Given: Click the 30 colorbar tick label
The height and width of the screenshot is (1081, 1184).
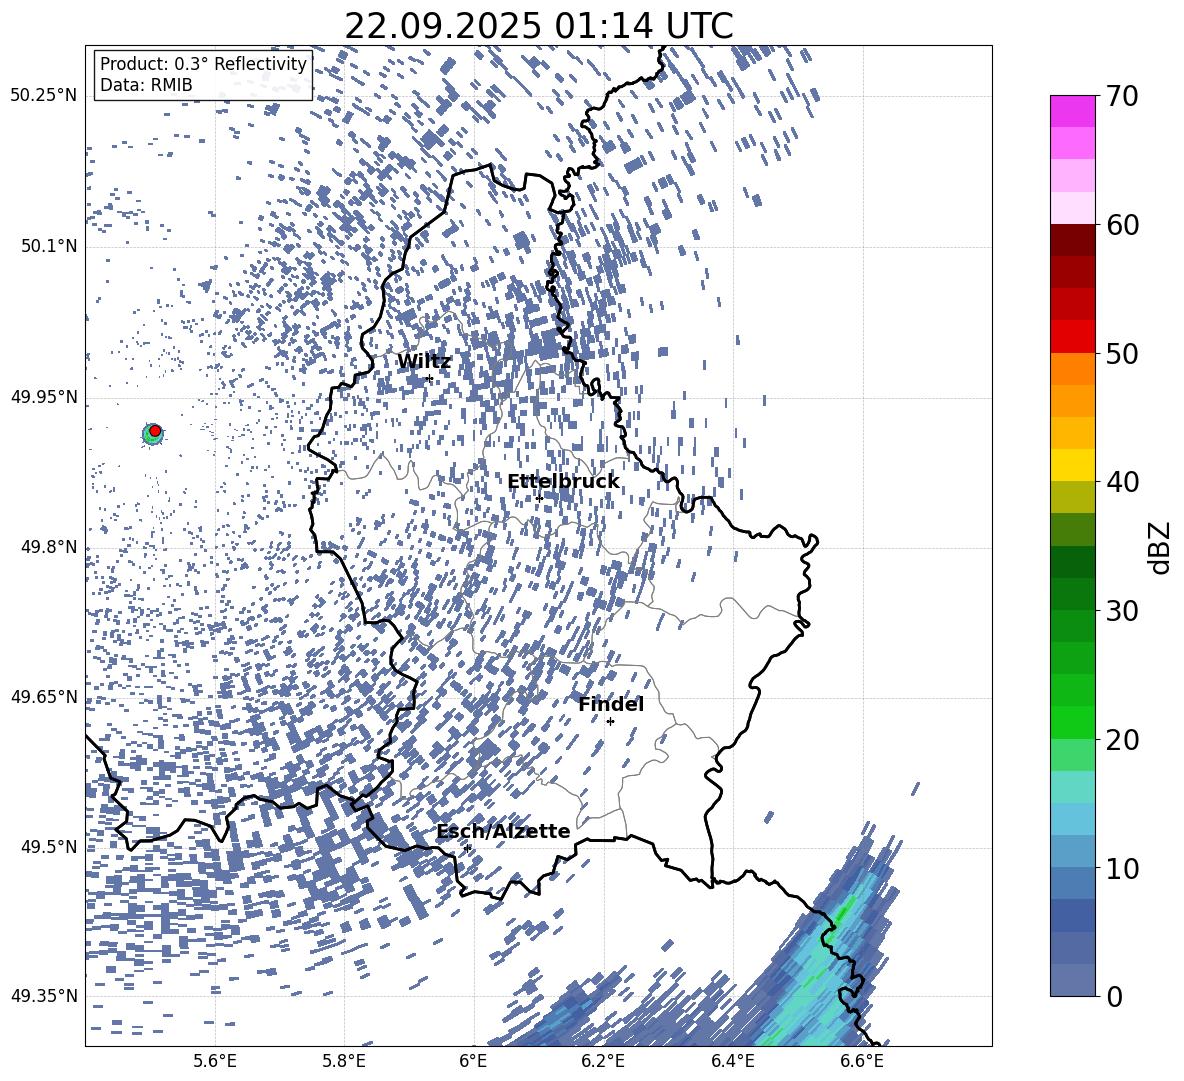Looking at the screenshot, I should click(1122, 611).
